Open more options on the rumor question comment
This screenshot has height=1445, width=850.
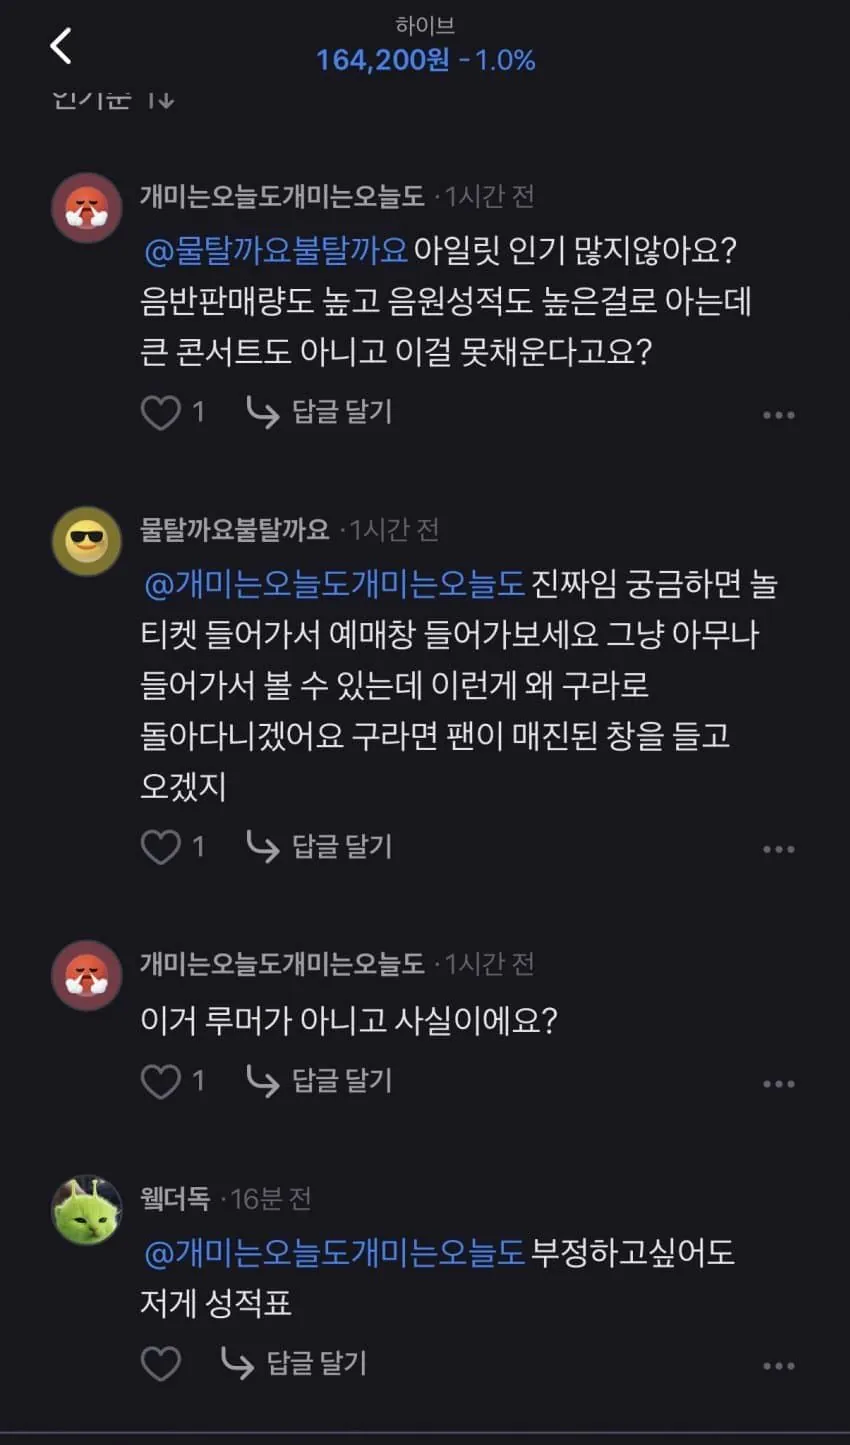tap(778, 1084)
